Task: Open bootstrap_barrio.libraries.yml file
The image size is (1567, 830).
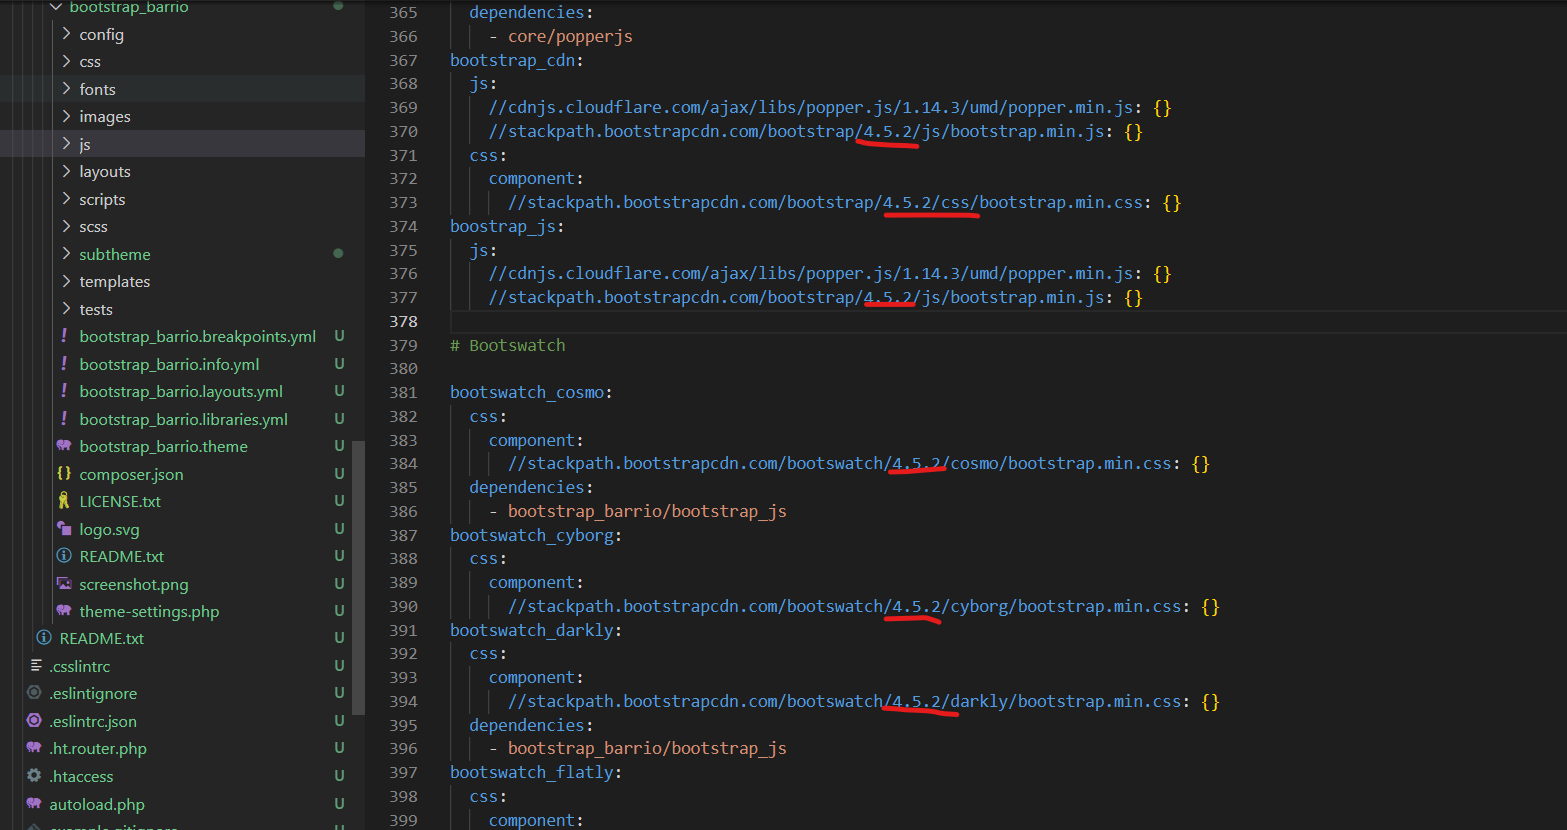Action: coord(183,419)
